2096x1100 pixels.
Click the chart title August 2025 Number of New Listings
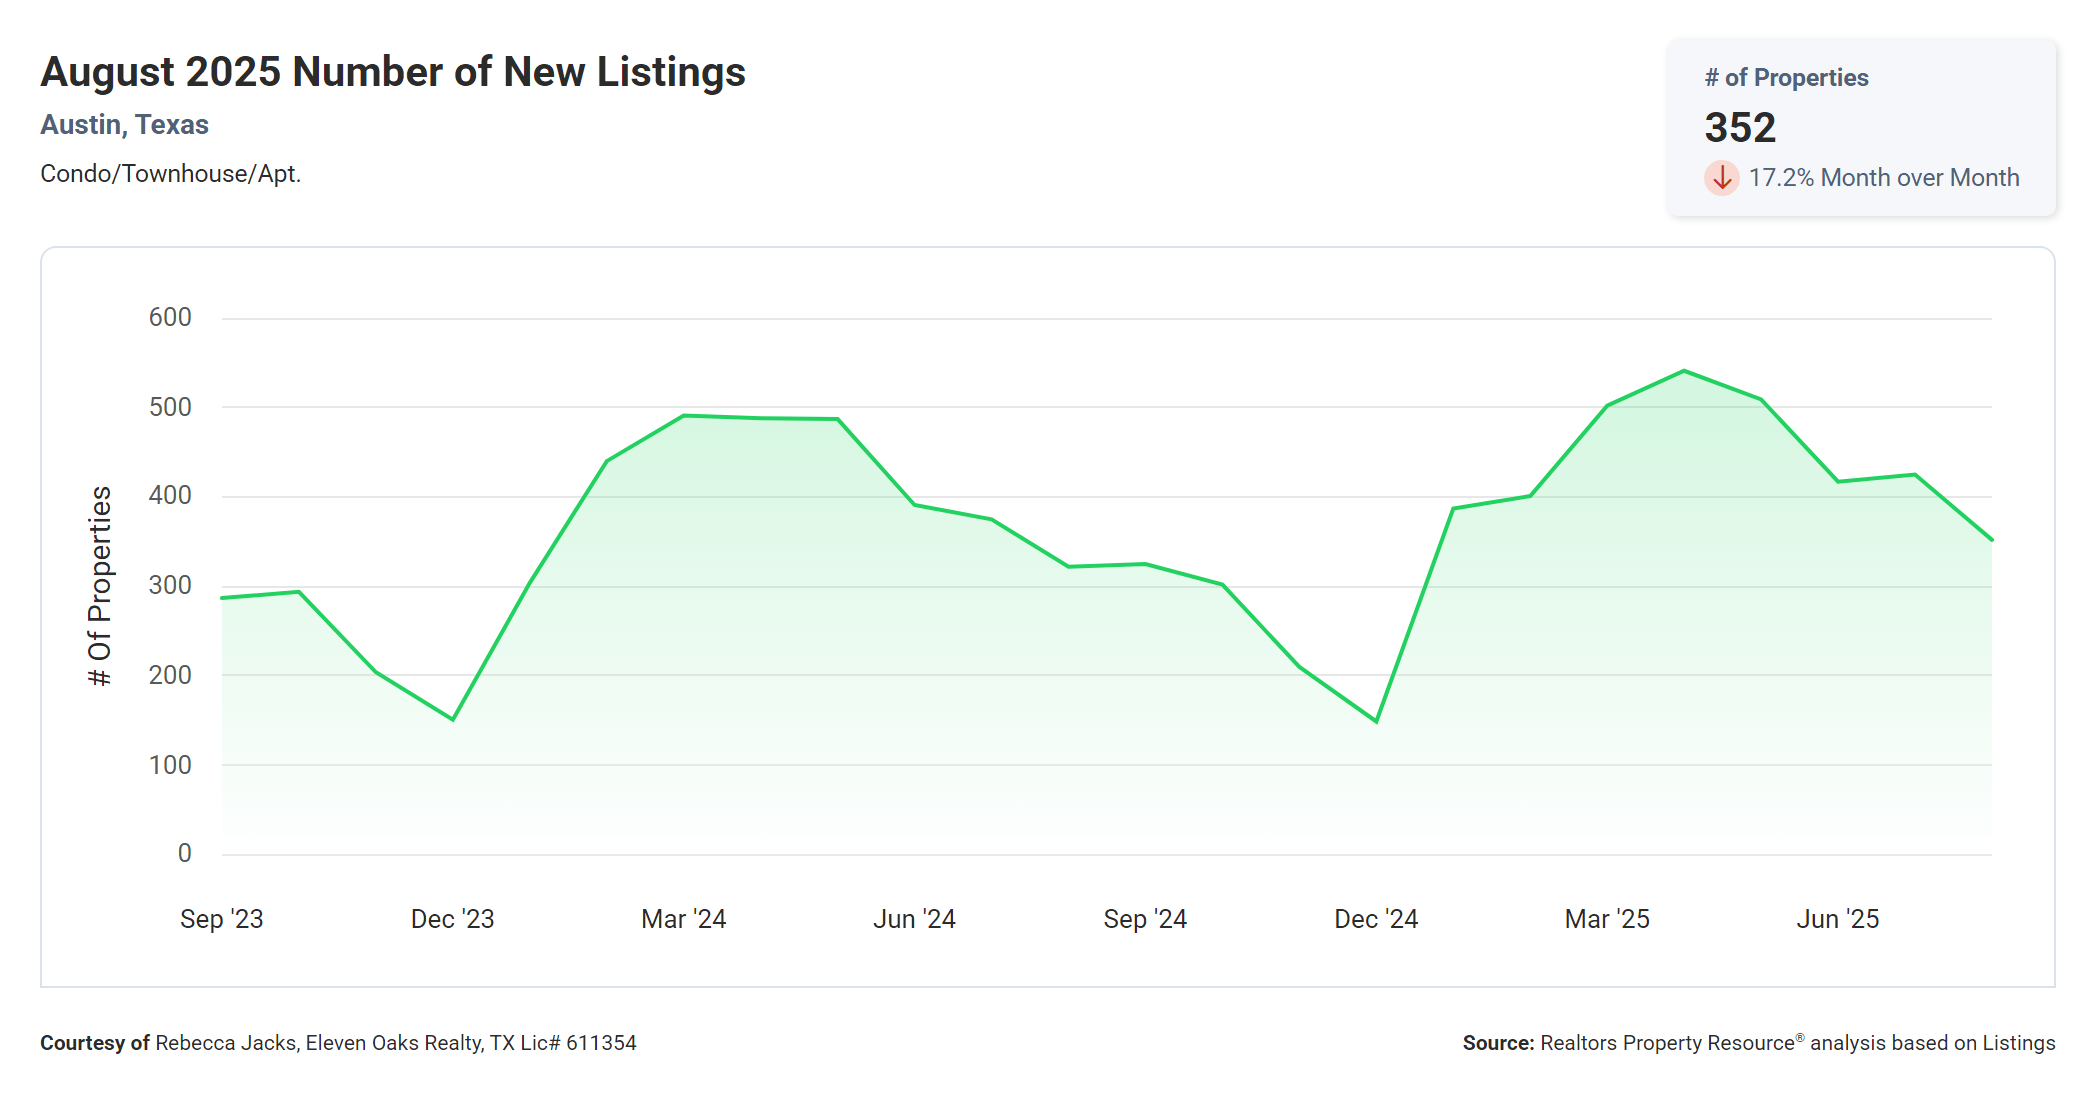393,72
